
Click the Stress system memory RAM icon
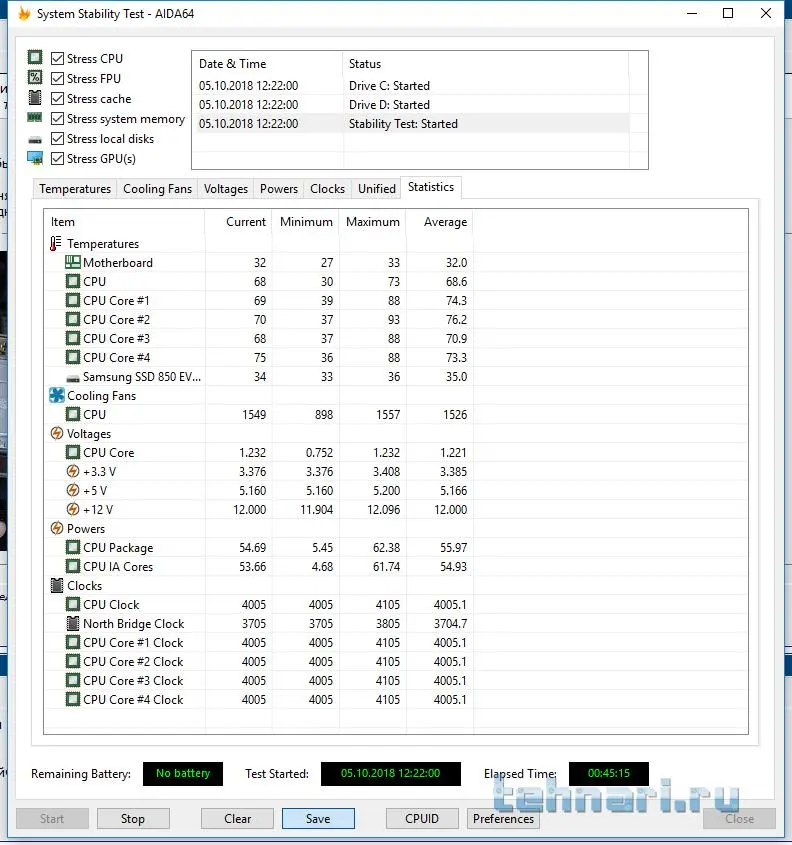(35, 117)
